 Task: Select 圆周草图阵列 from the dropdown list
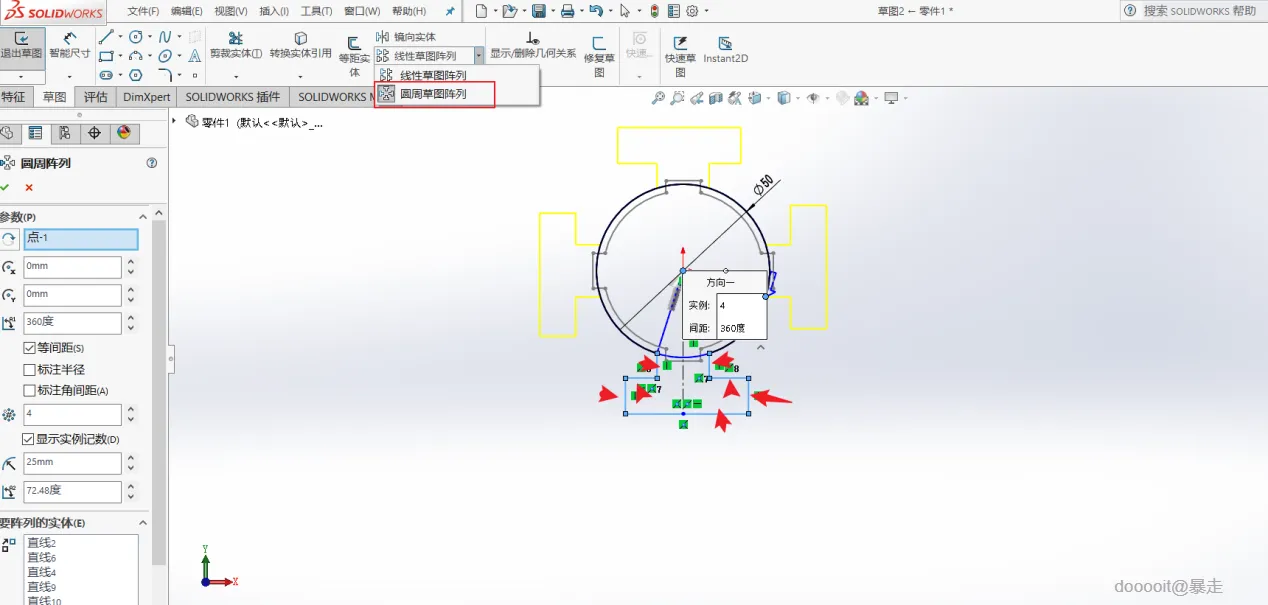(x=434, y=95)
